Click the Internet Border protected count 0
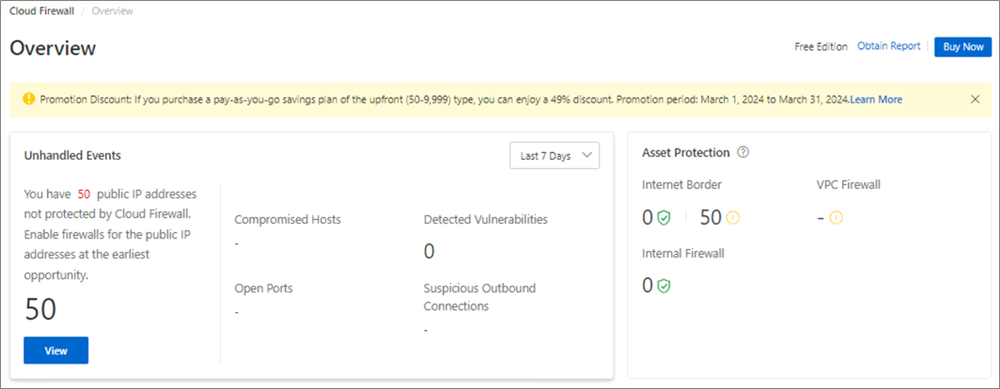Viewport: 1000px width, 389px height. pos(648,218)
